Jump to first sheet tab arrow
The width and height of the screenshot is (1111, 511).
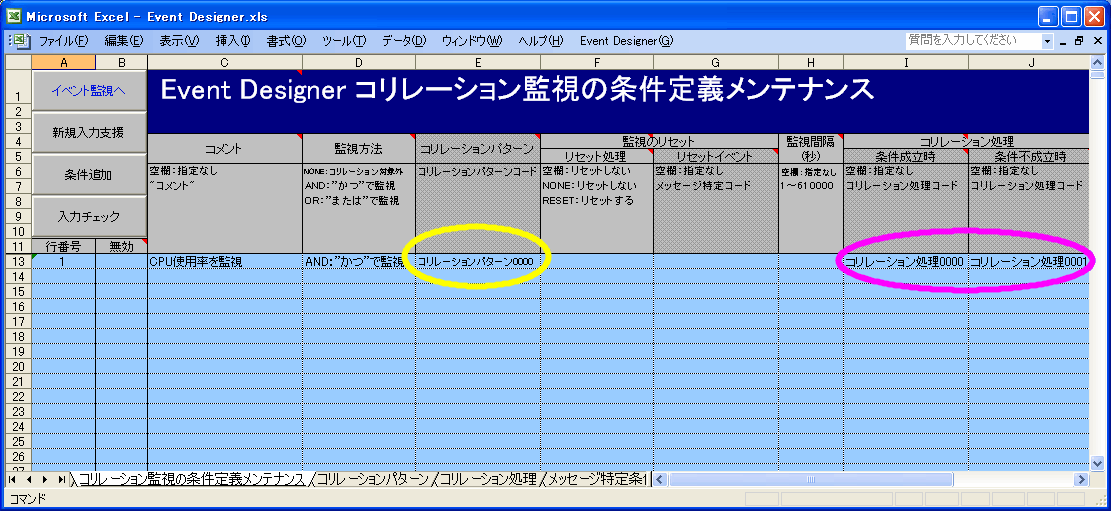[13, 480]
